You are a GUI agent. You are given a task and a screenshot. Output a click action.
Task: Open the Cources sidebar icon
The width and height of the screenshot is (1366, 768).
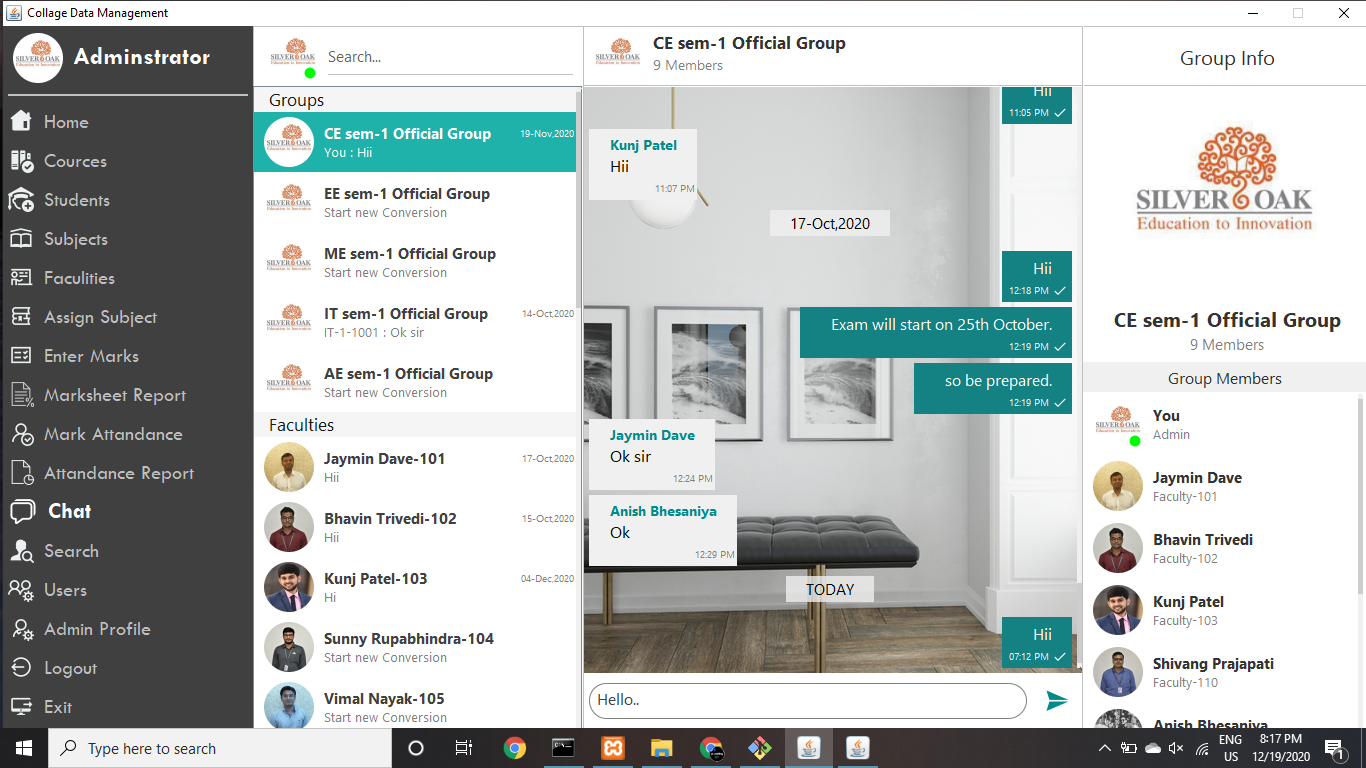22,161
